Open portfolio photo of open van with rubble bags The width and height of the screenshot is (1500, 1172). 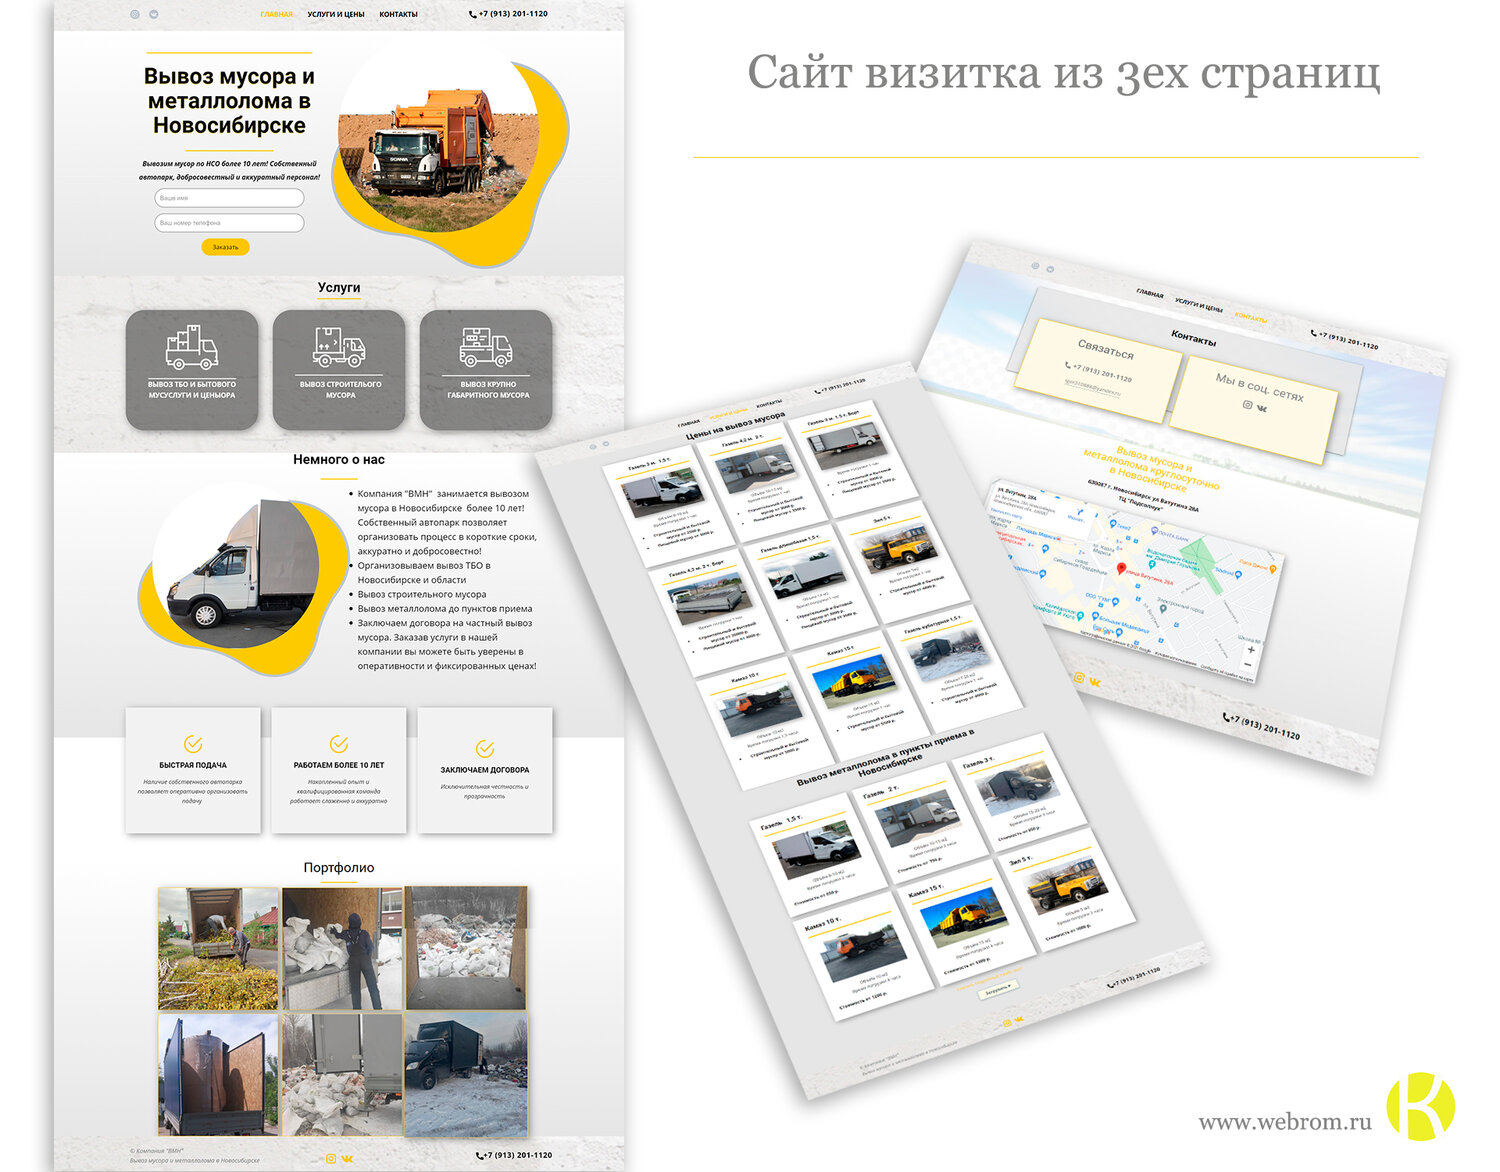(343, 1074)
